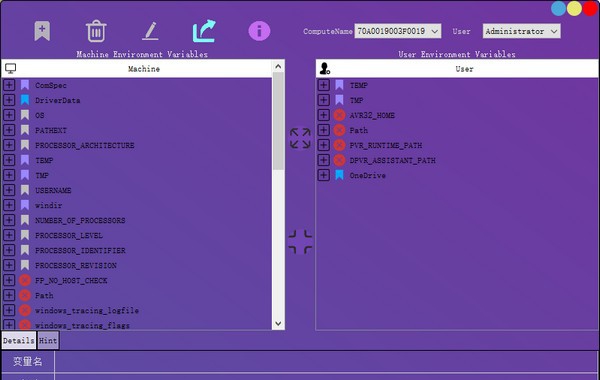Image resolution: width=600 pixels, height=380 pixels.
Task: Expand the user TMP variable node
Action: pyautogui.click(x=324, y=100)
